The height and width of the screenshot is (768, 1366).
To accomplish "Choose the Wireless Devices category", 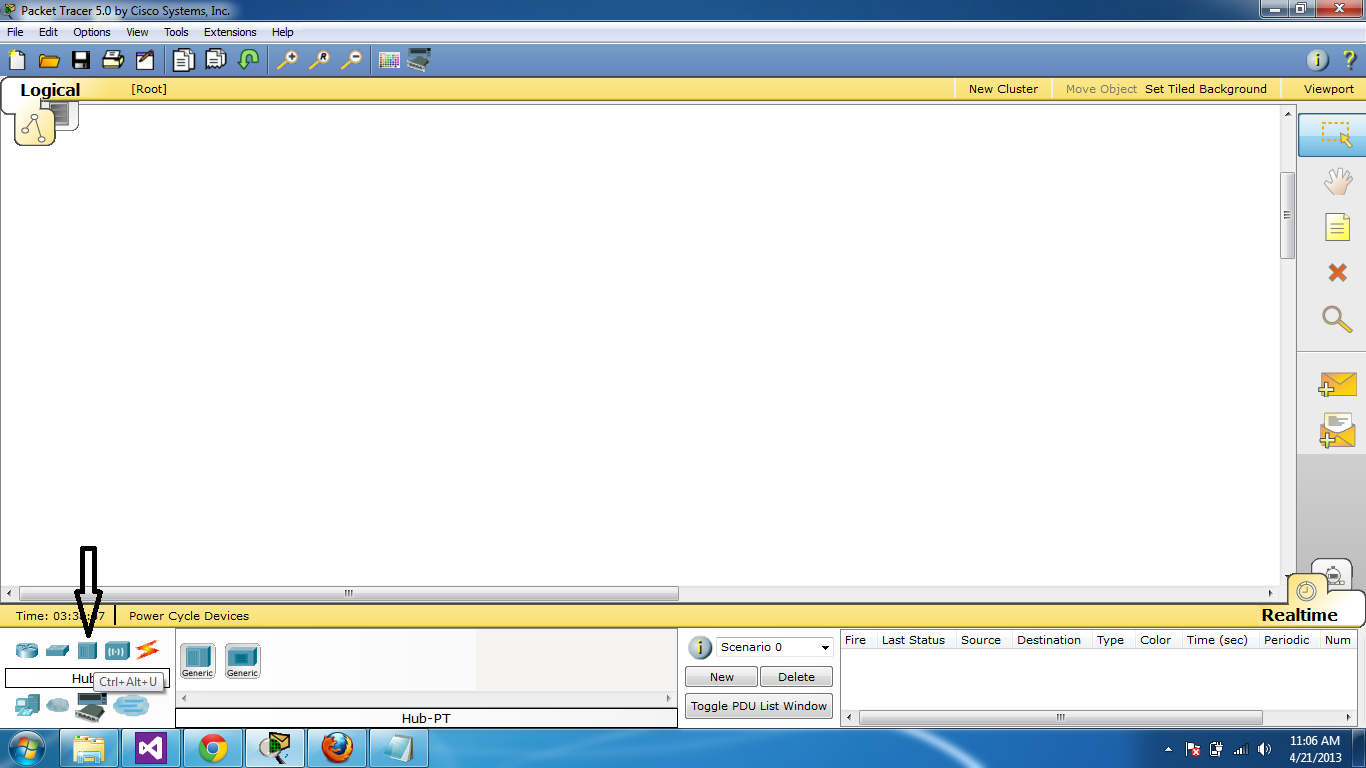I will point(117,649).
